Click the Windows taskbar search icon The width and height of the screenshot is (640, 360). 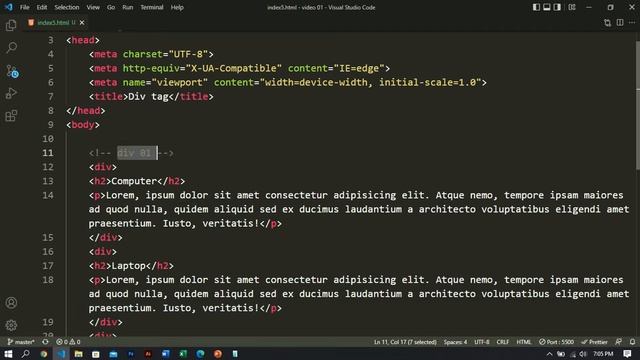pos(25,353)
